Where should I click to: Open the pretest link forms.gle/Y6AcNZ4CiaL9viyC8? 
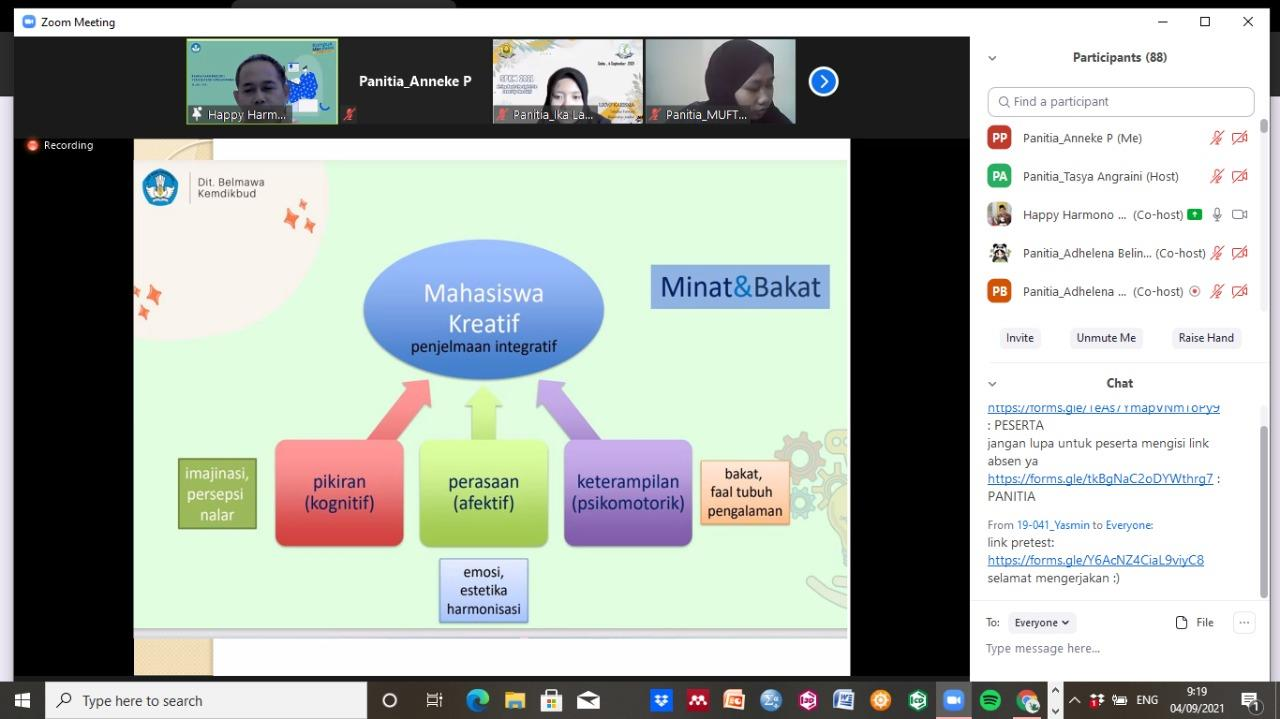coord(1096,560)
